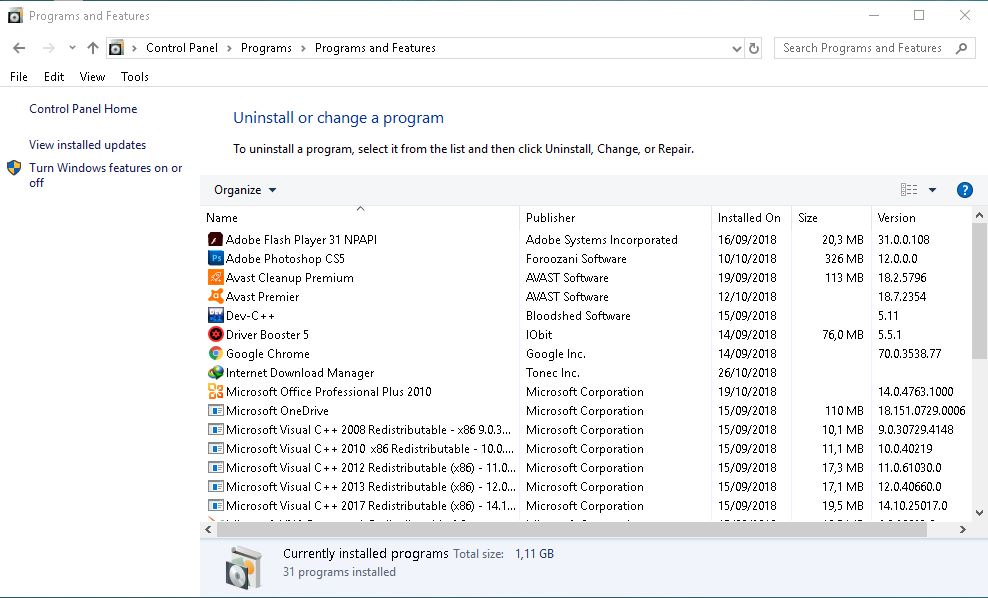Click the search magnifier icon

961,48
